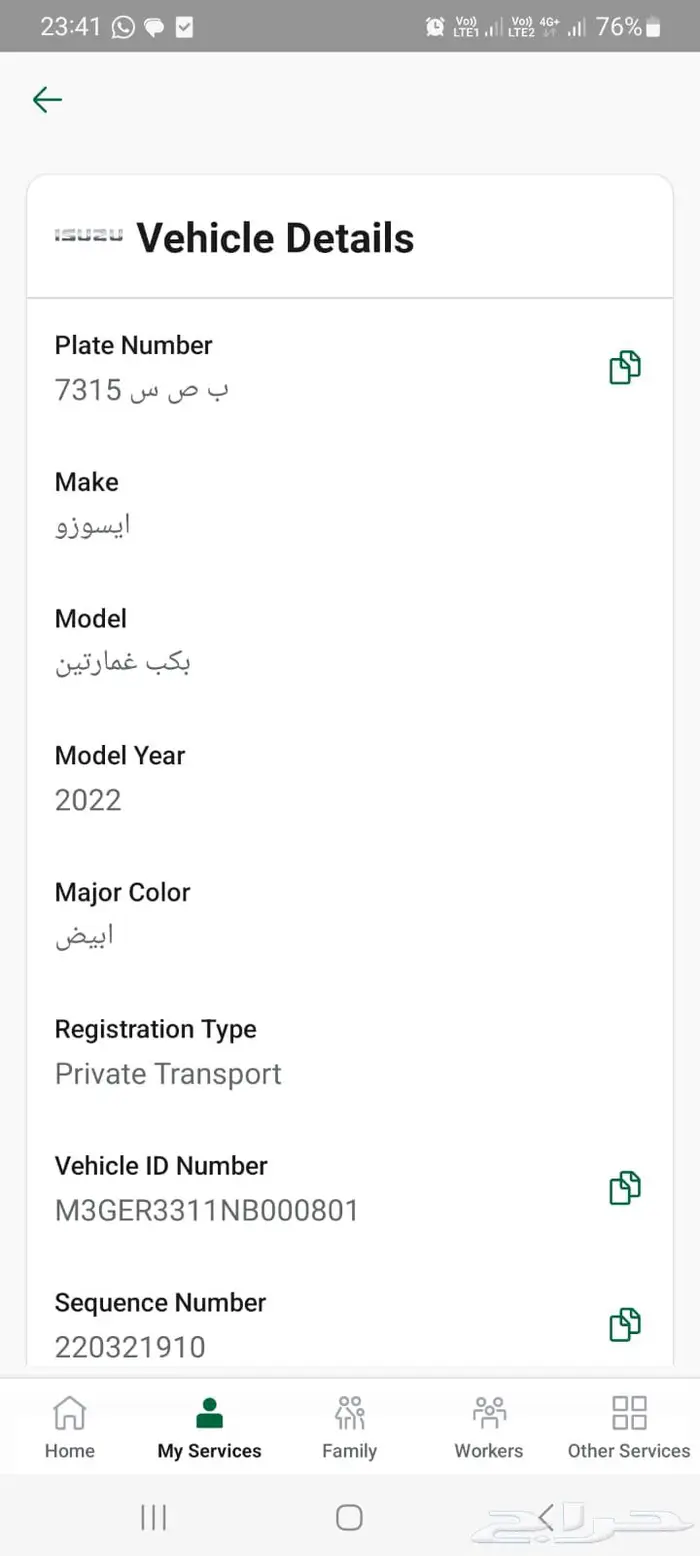This screenshot has height=1556, width=700.
Task: Tap the Vehicle Details heading
Action: point(275,238)
